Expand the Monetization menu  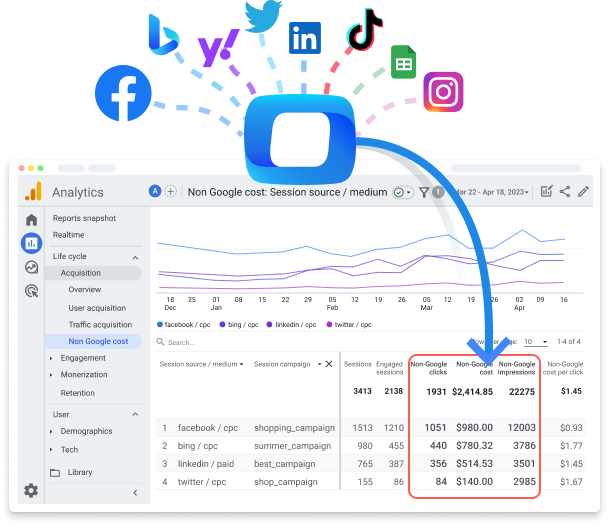pyautogui.click(x=51, y=375)
